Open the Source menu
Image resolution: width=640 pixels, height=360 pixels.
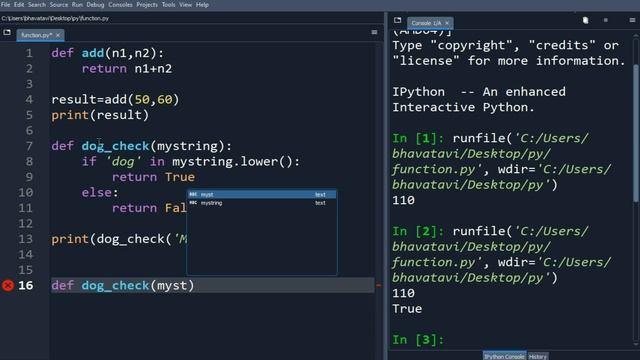click(x=59, y=4)
